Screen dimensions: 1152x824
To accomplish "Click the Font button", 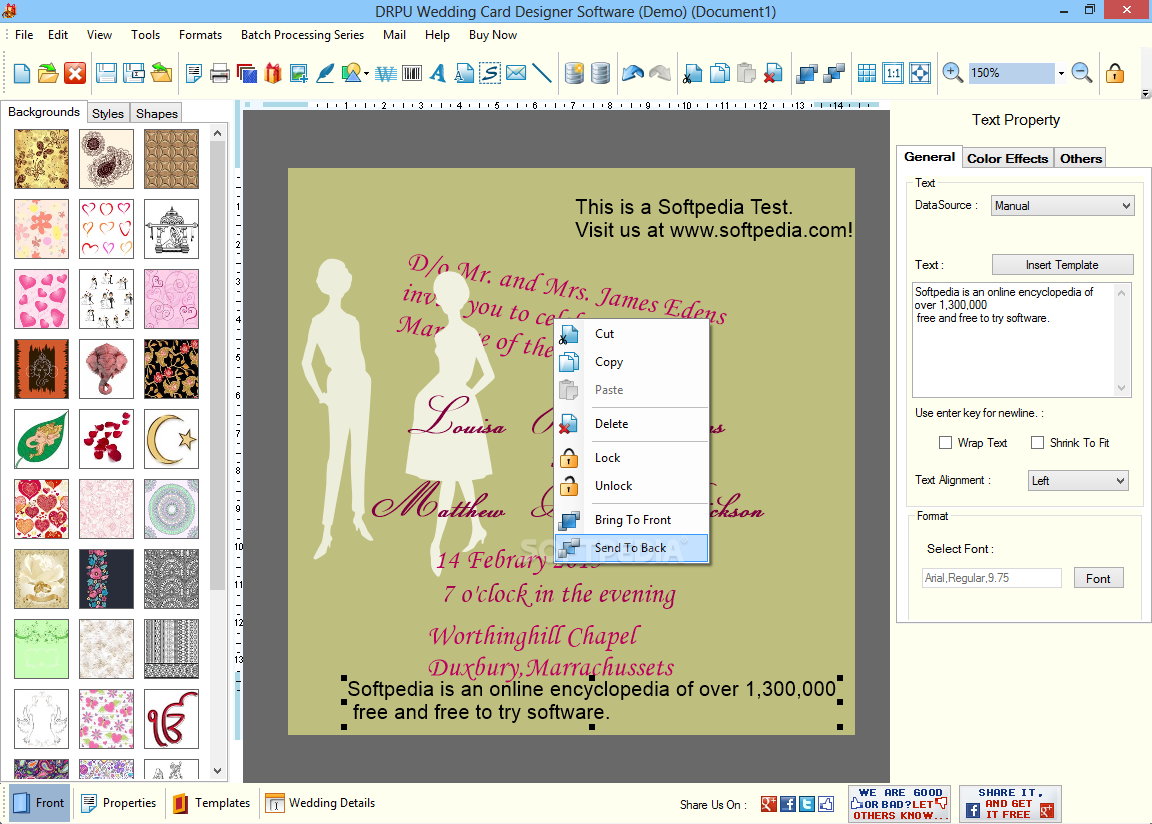I will click(x=1098, y=578).
